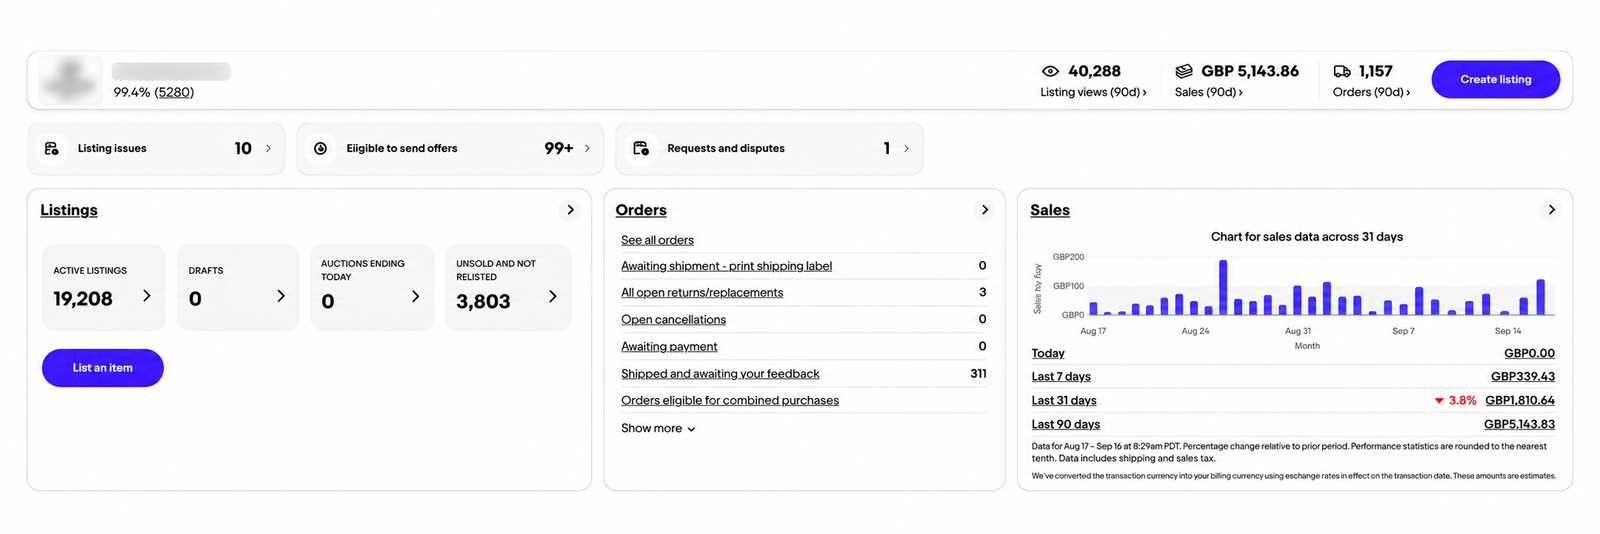Open Orders eligible for combined purchases
The width and height of the screenshot is (1600, 534).
tap(730, 401)
